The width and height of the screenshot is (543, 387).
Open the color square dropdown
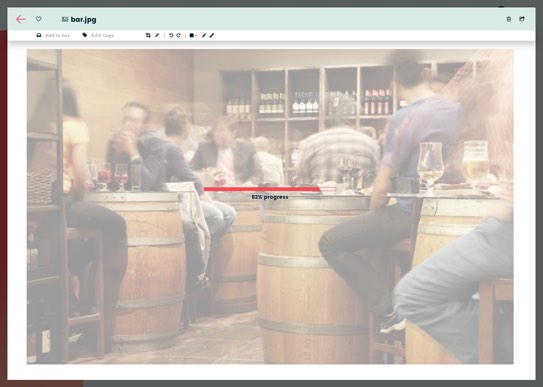point(193,35)
